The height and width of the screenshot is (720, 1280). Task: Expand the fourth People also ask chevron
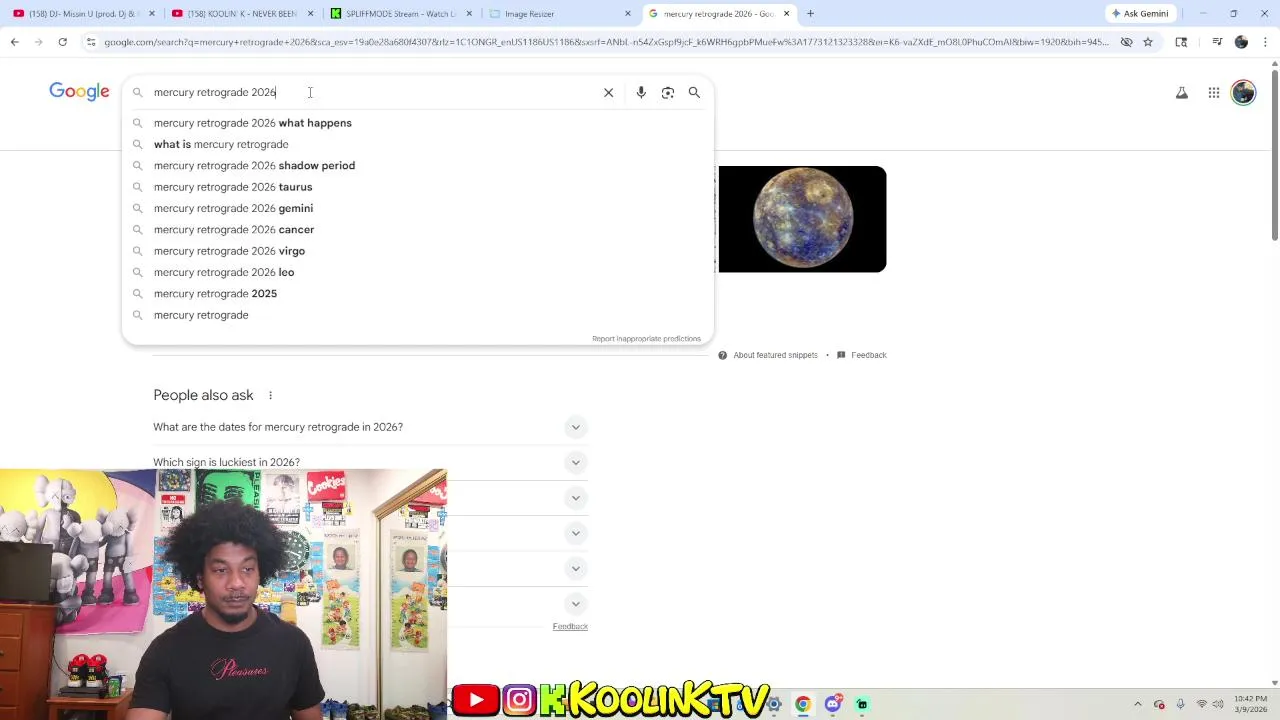coord(575,533)
